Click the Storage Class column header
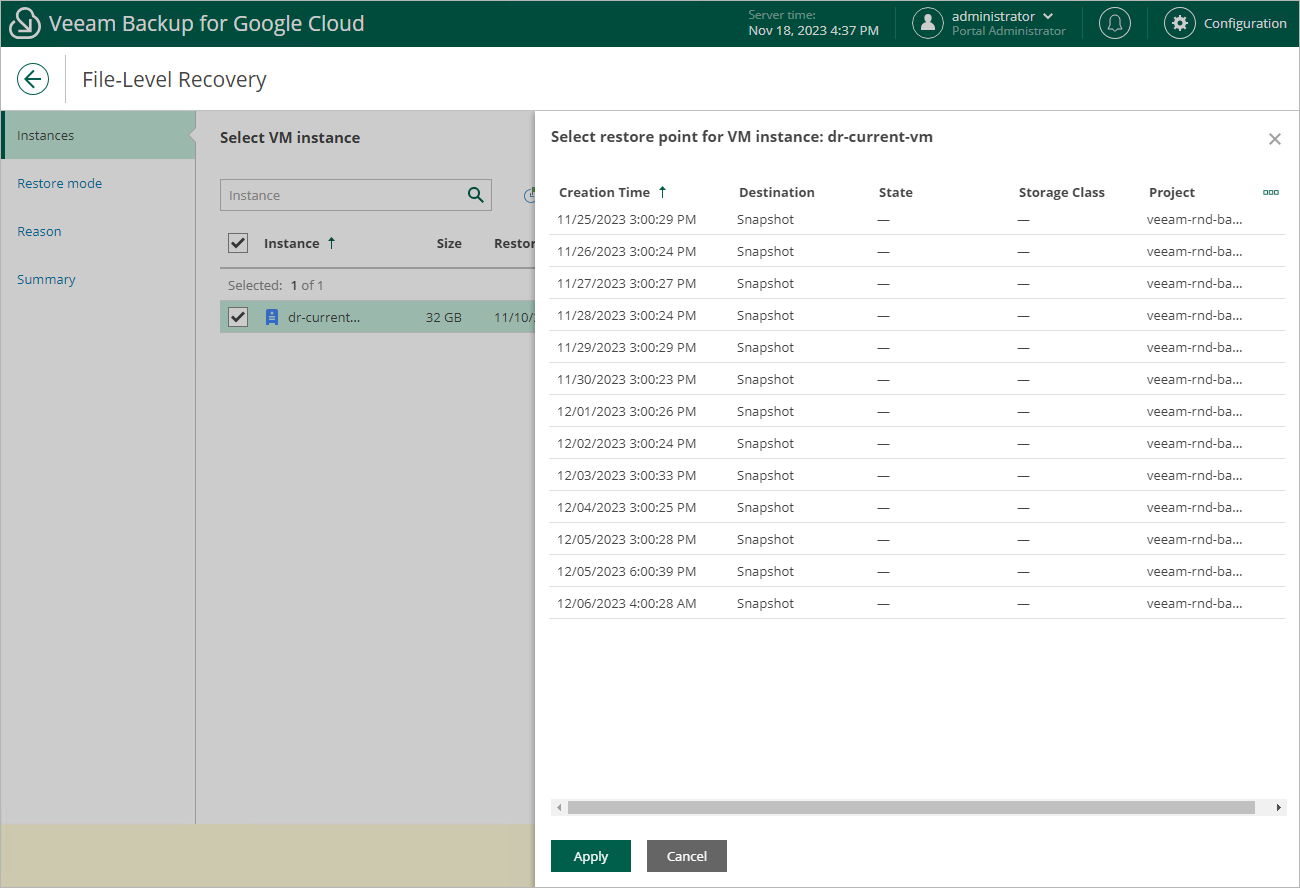1300x888 pixels. click(1062, 192)
